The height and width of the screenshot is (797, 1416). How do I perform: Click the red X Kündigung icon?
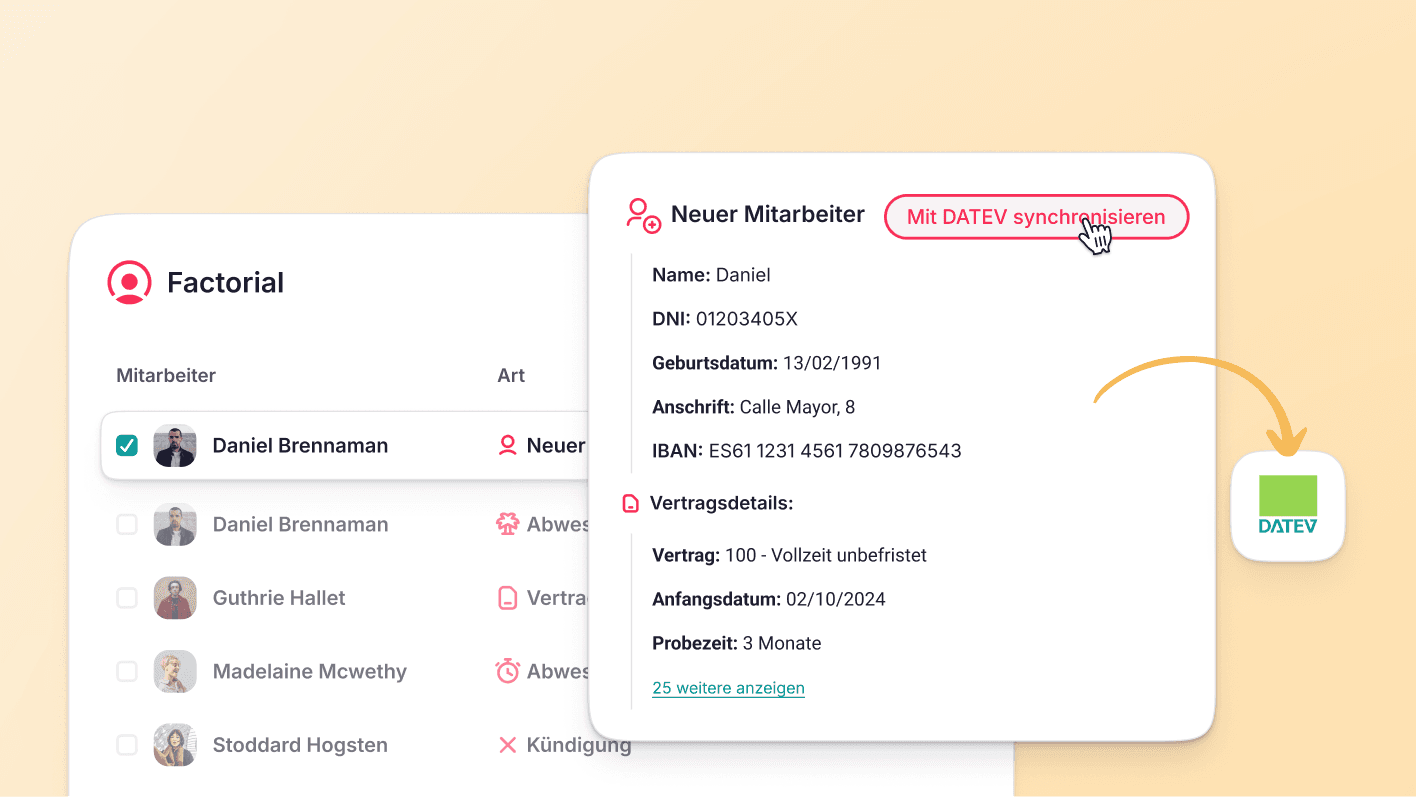click(508, 744)
